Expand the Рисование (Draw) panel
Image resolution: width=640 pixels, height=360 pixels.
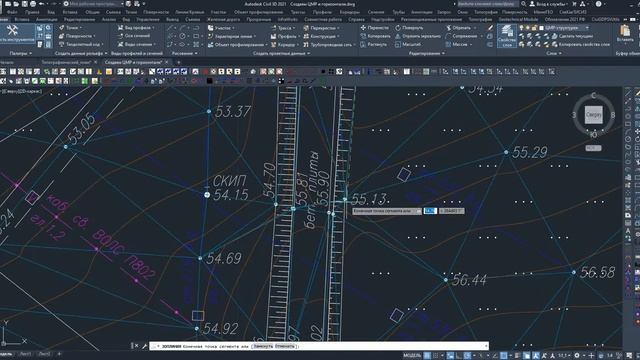[184, 53]
